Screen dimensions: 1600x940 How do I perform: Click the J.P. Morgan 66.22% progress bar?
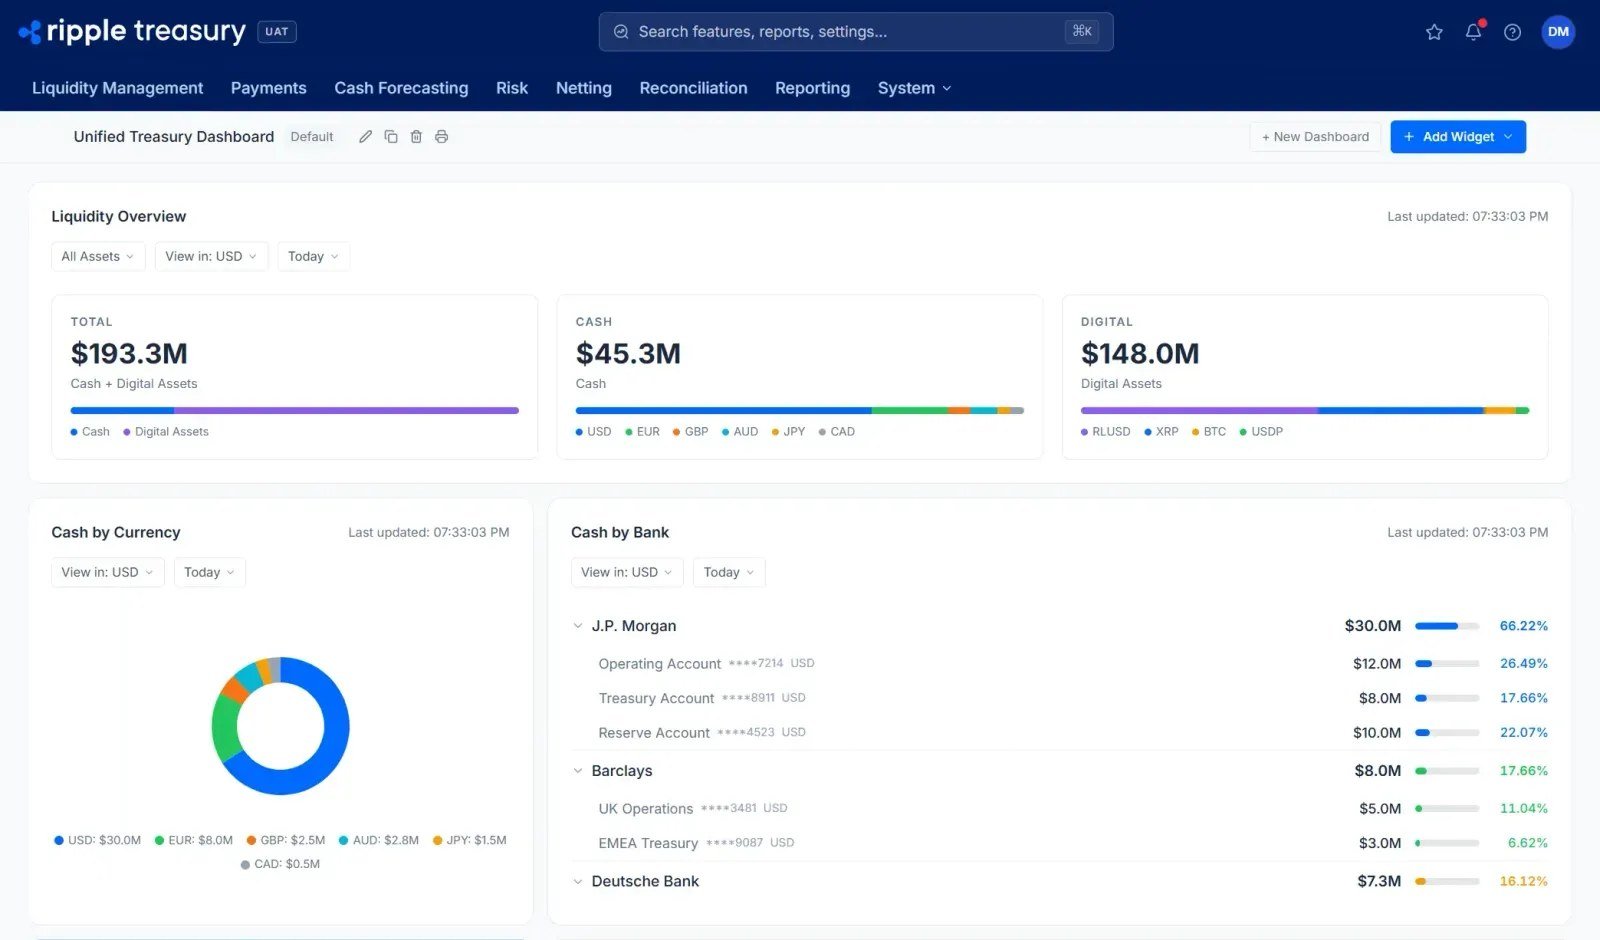click(x=1447, y=626)
